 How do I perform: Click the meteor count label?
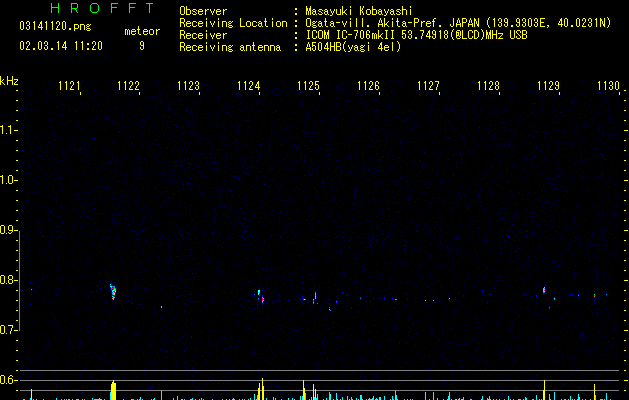coord(142,31)
